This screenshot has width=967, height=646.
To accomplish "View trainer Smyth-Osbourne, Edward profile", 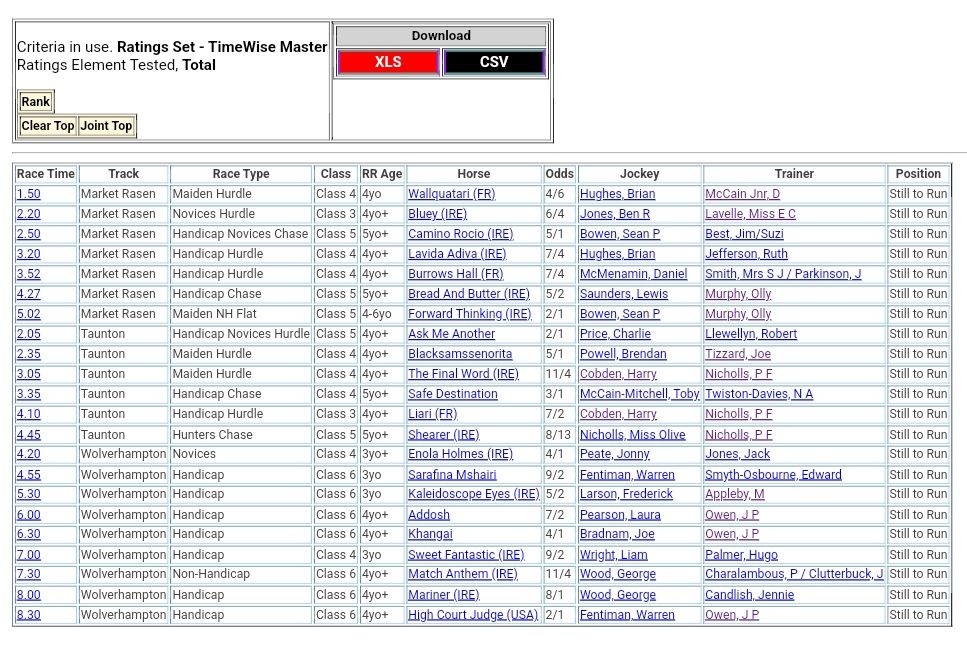I will tap(773, 475).
